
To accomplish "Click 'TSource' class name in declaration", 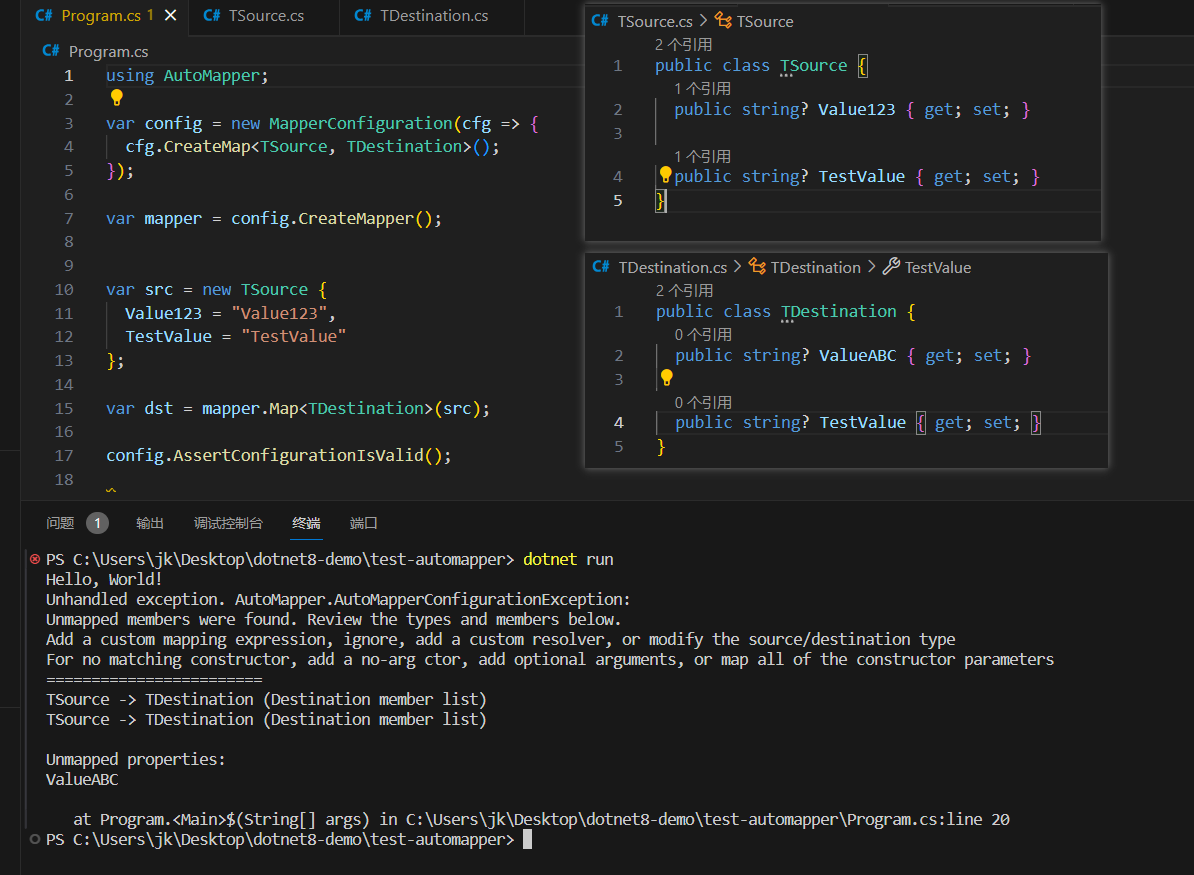I will [813, 65].
